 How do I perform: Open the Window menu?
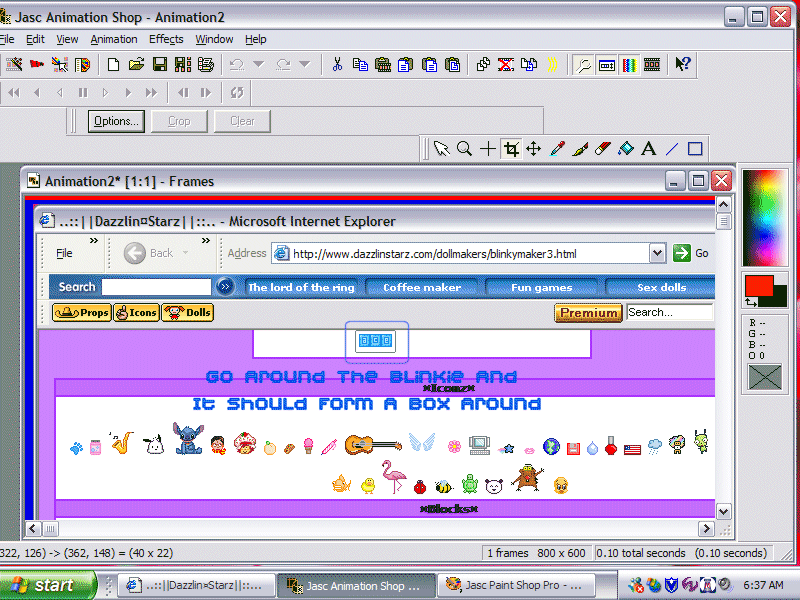(x=214, y=39)
